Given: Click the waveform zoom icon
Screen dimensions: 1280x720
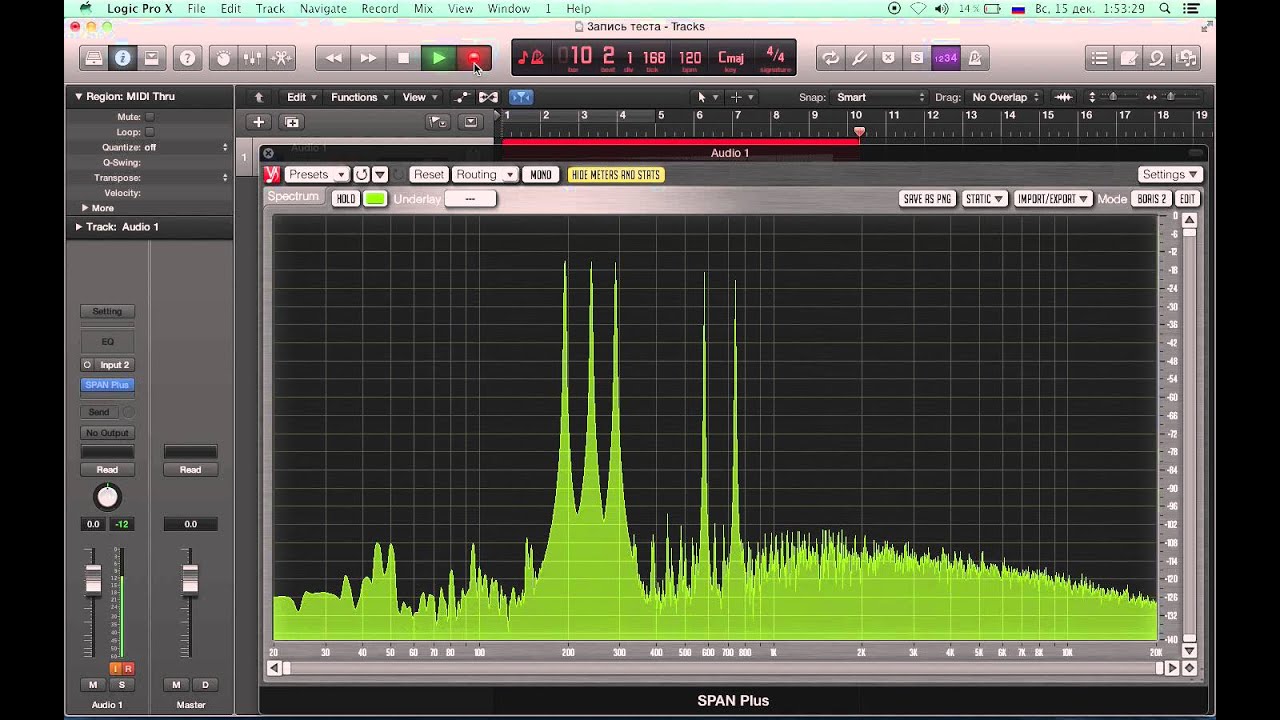Looking at the screenshot, I should 1063,97.
